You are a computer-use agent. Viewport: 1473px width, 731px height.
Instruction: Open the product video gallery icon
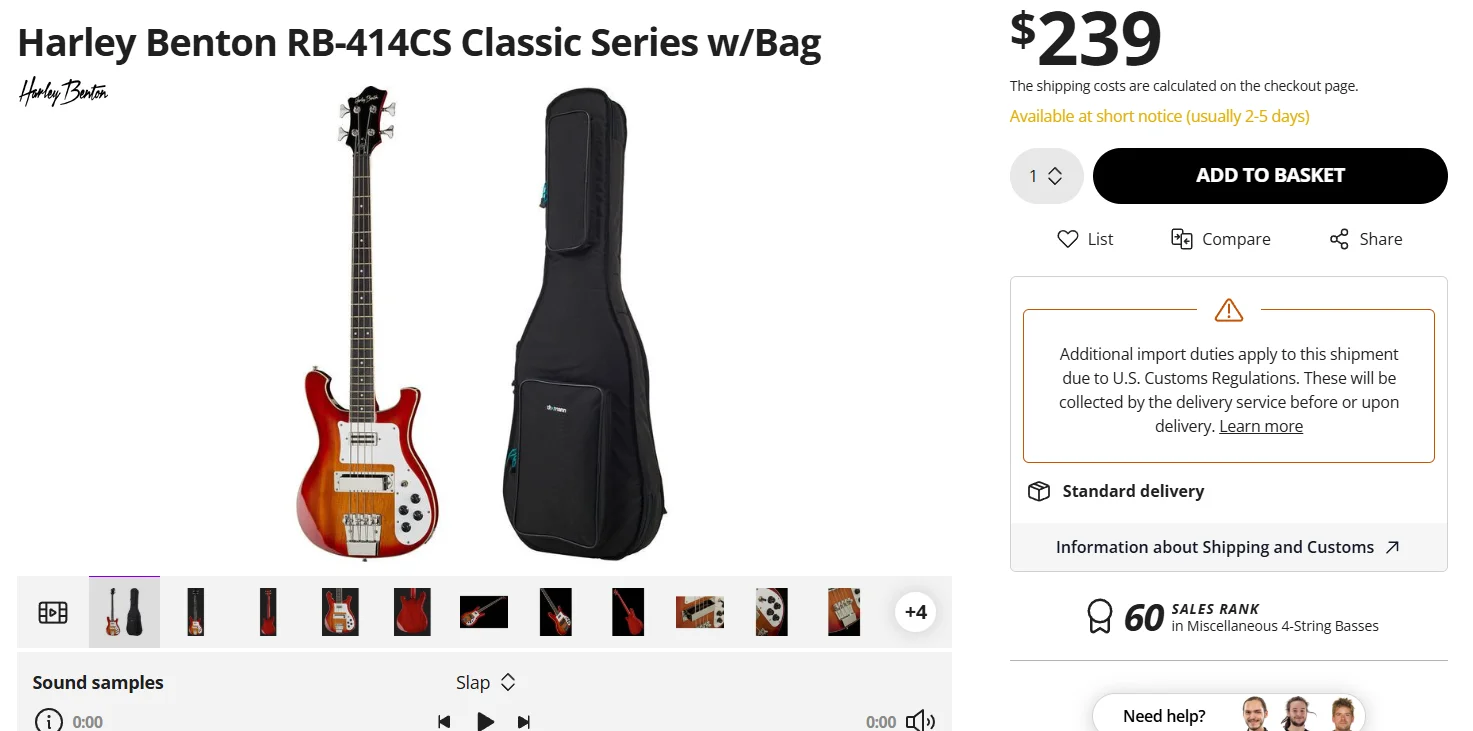coord(53,612)
